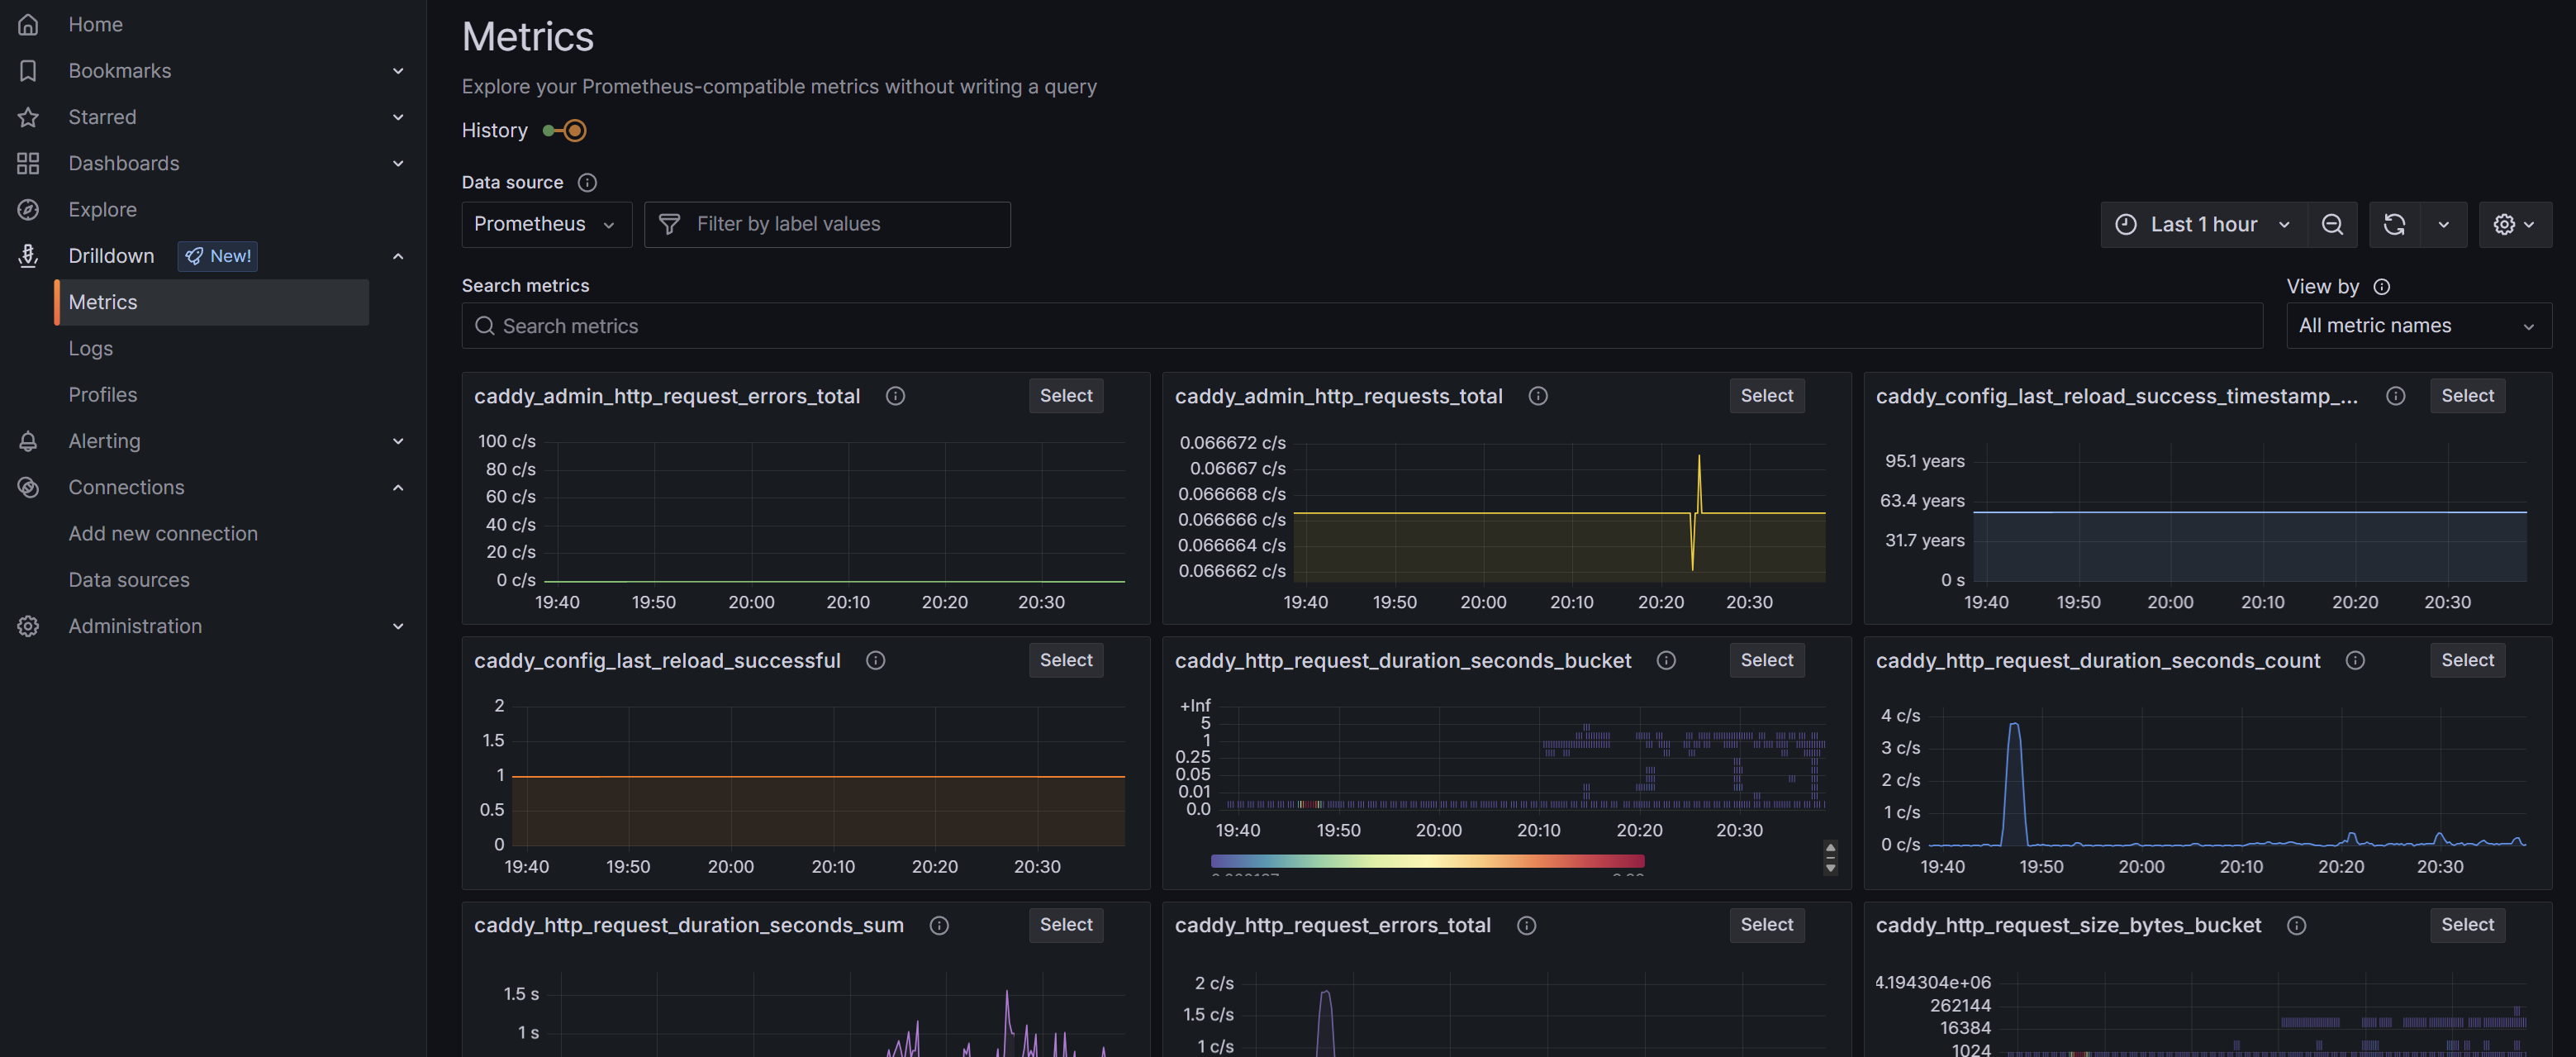Open the settings gear dropdown
Screen dimensions: 2576x1057
(x=2514, y=225)
